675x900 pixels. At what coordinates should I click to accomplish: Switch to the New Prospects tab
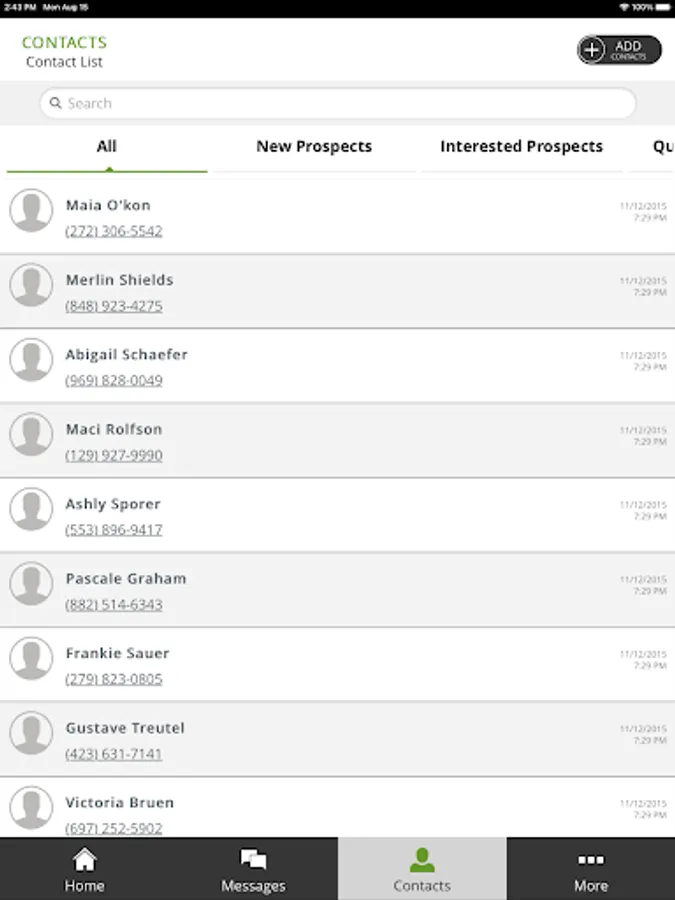point(314,146)
